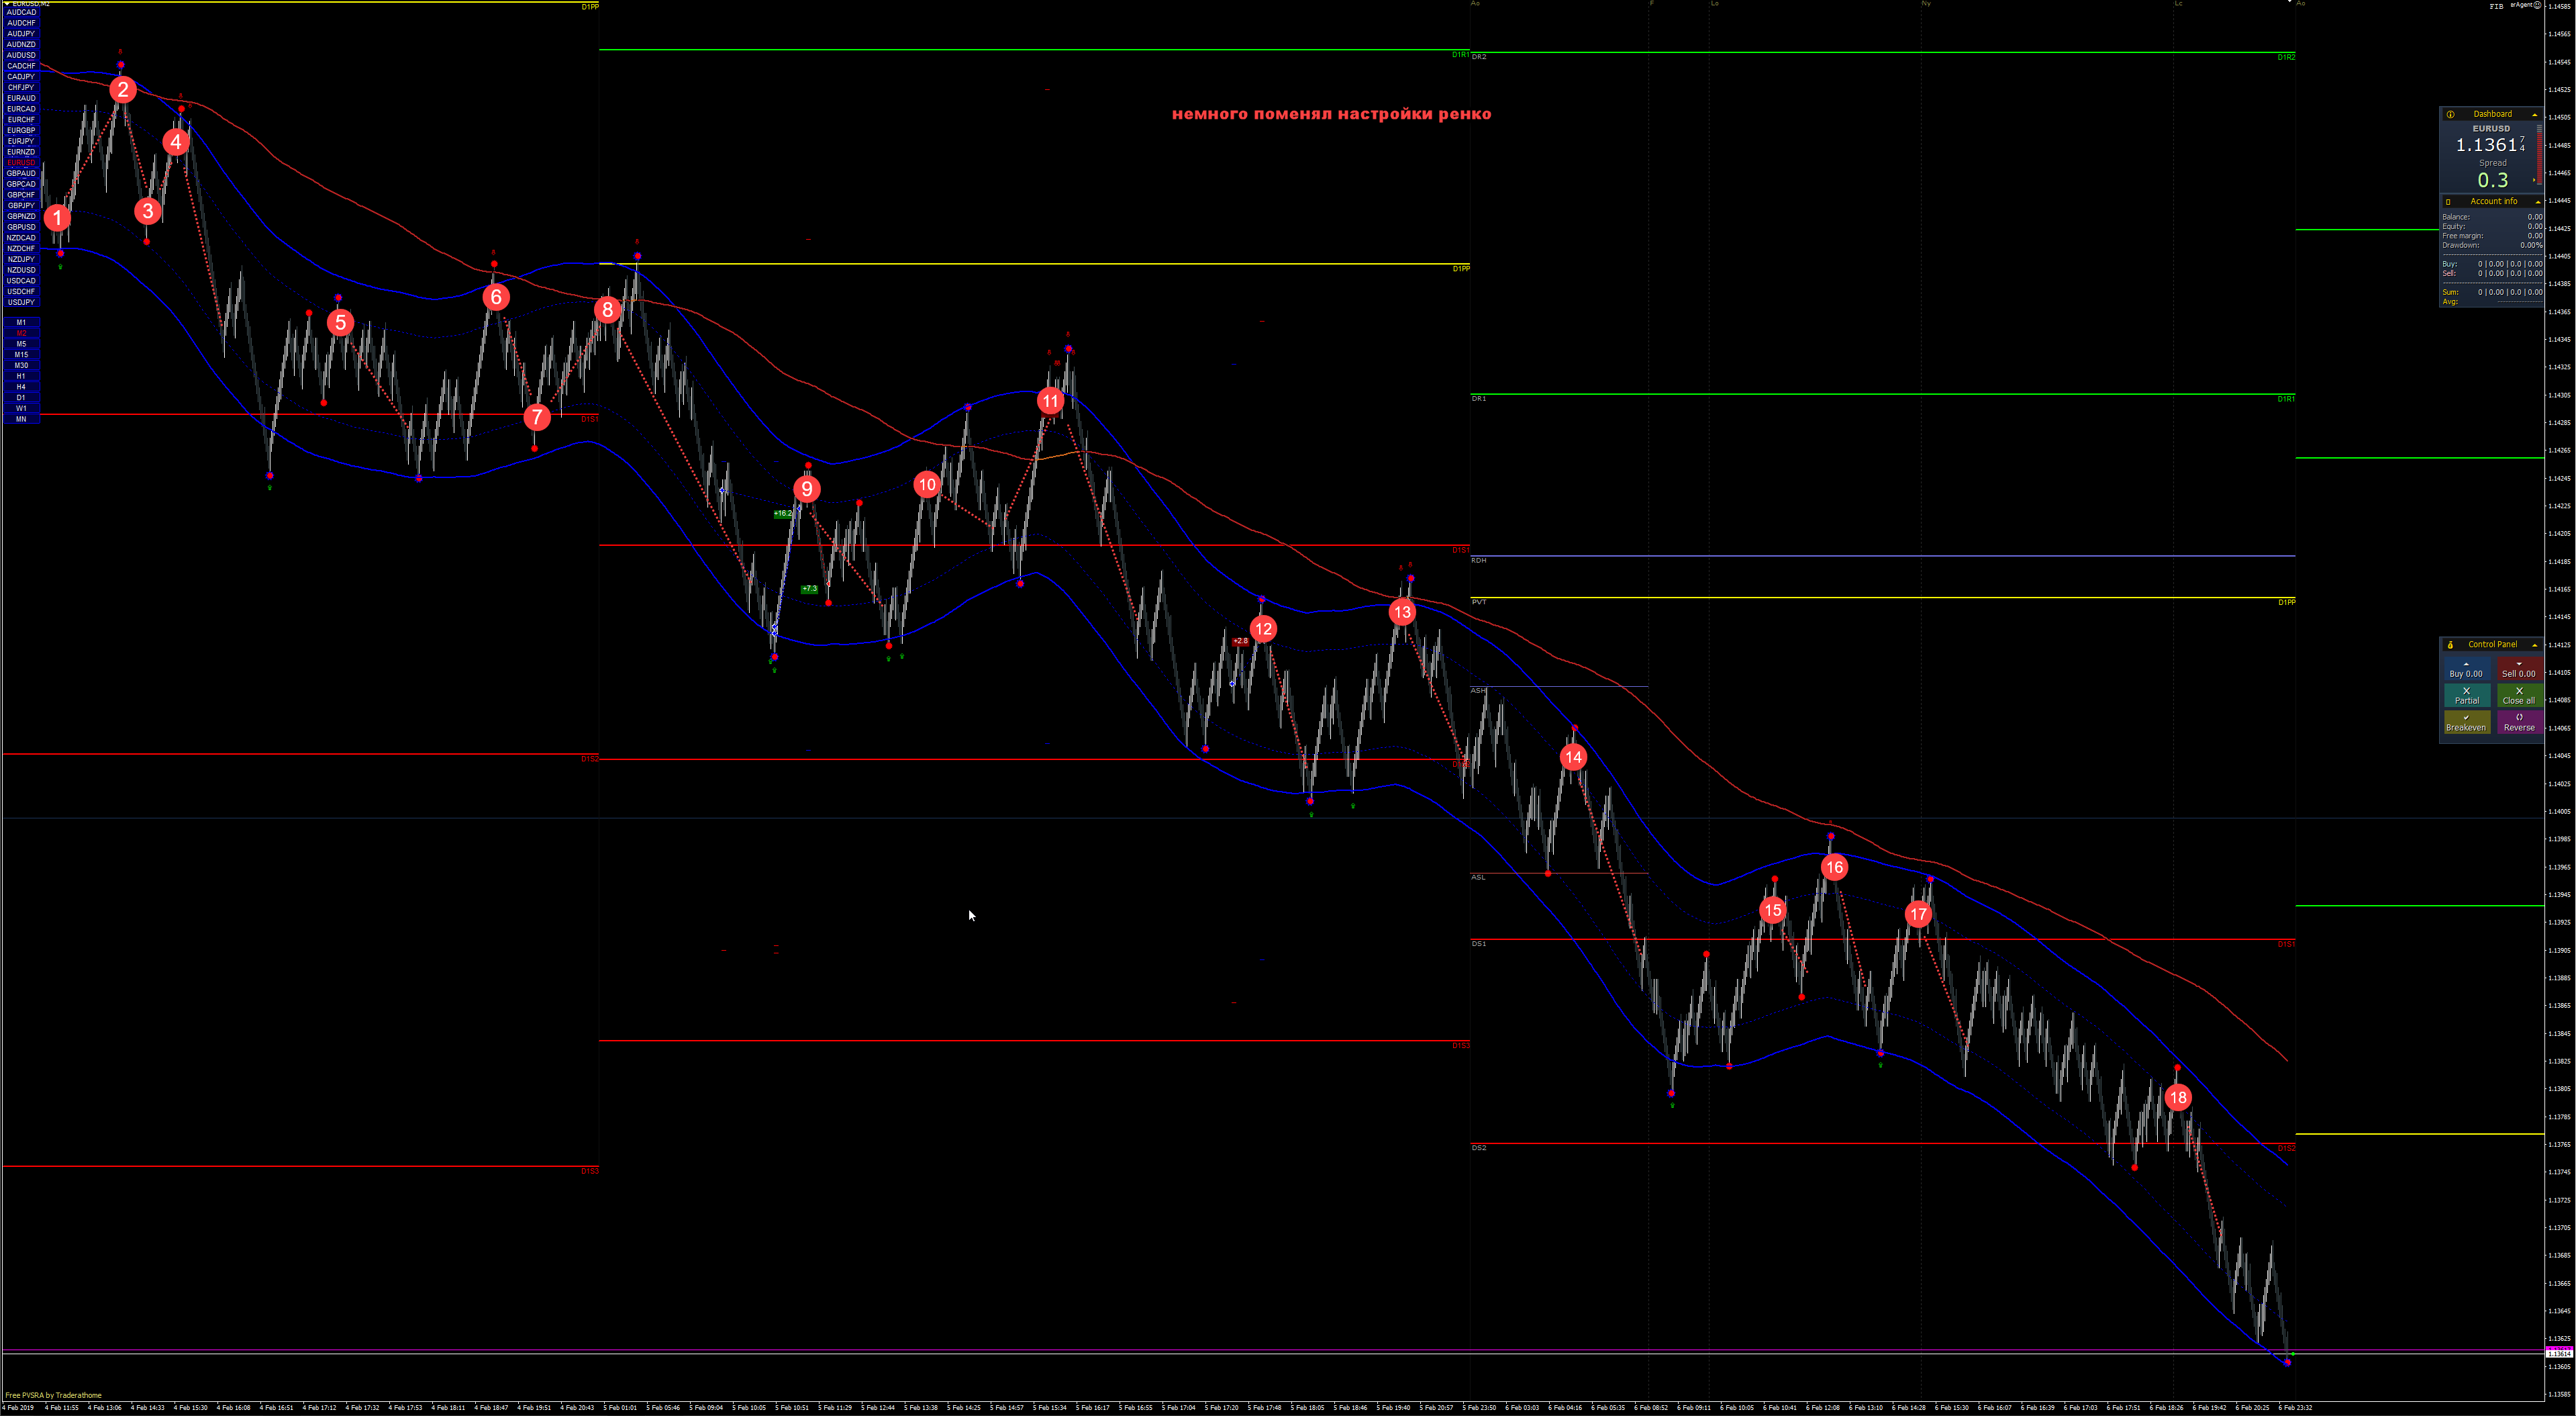The width and height of the screenshot is (2576, 1416).
Task: Select the M30 timeframe
Action: coord(21,366)
